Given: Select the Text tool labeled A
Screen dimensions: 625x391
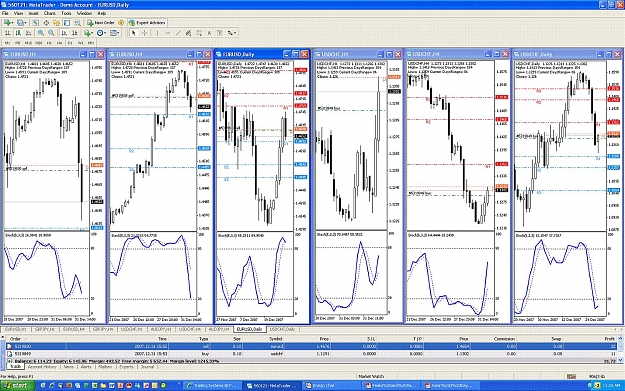Looking at the screenshot, I should [209, 33].
